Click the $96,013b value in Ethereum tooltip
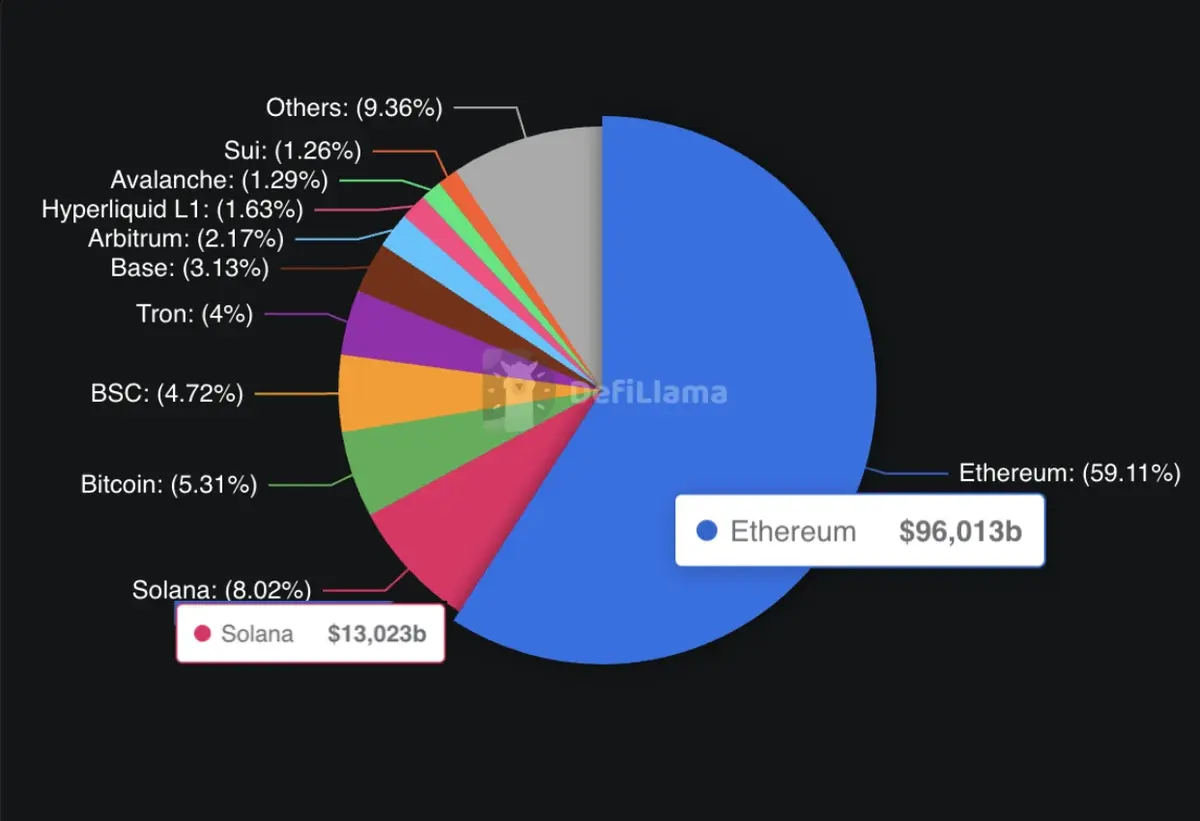Screen dimensions: 1200x821 960,531
